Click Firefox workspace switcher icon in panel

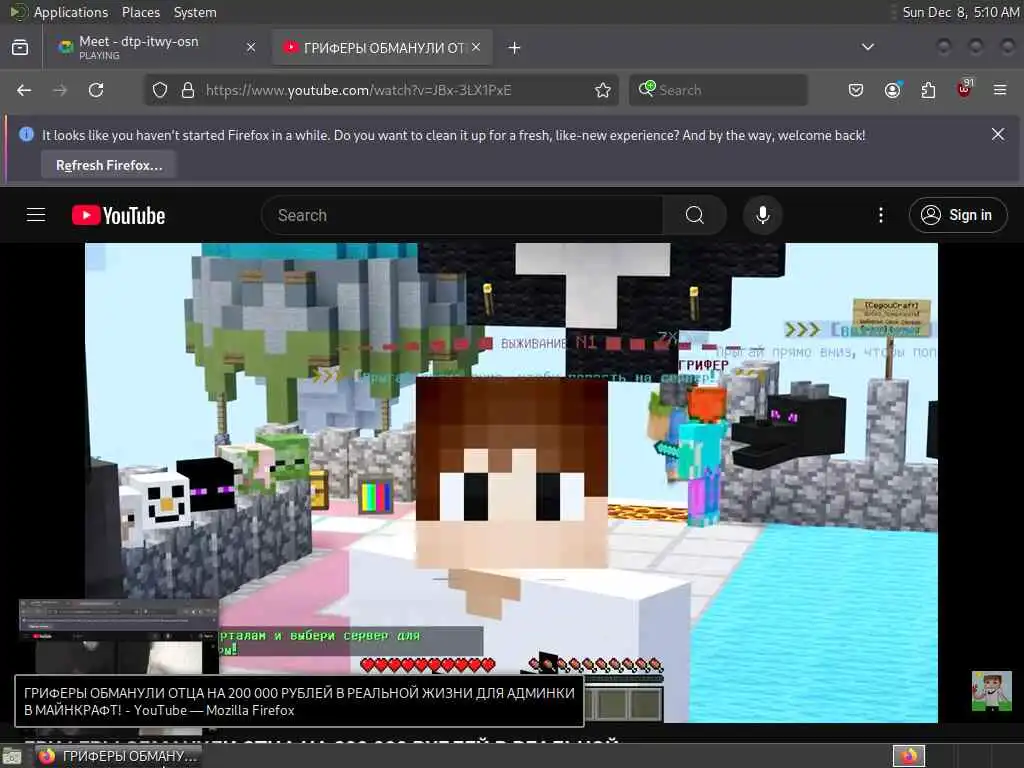pos(909,756)
